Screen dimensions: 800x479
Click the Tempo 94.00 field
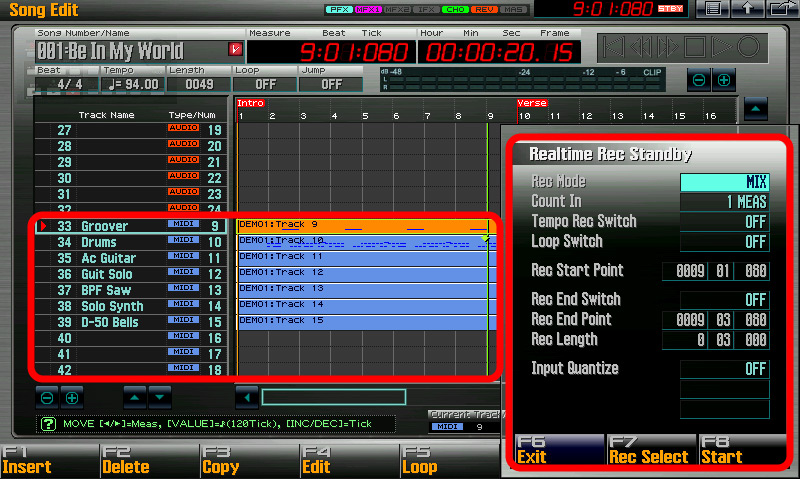(133, 84)
